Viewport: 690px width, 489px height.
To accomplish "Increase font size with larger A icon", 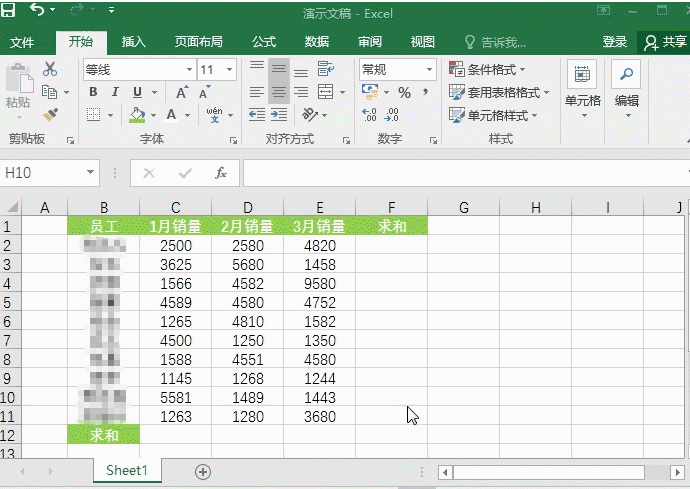I will pos(182,92).
